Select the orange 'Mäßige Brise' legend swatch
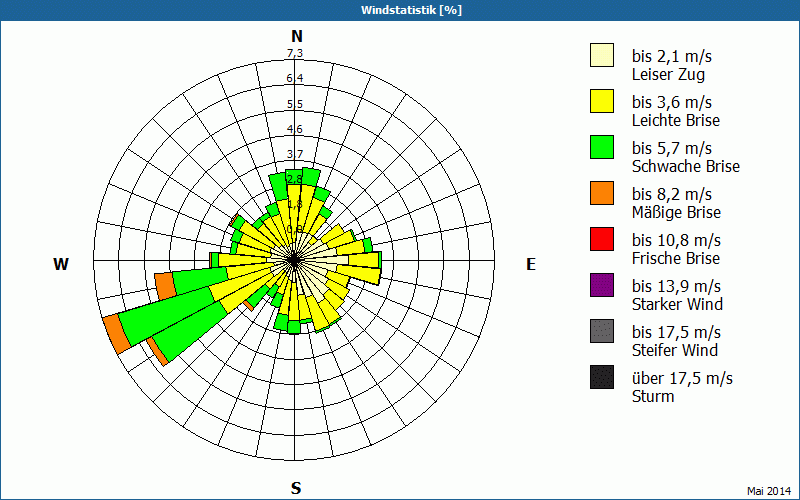This screenshot has width=800, height=500. coord(602,194)
